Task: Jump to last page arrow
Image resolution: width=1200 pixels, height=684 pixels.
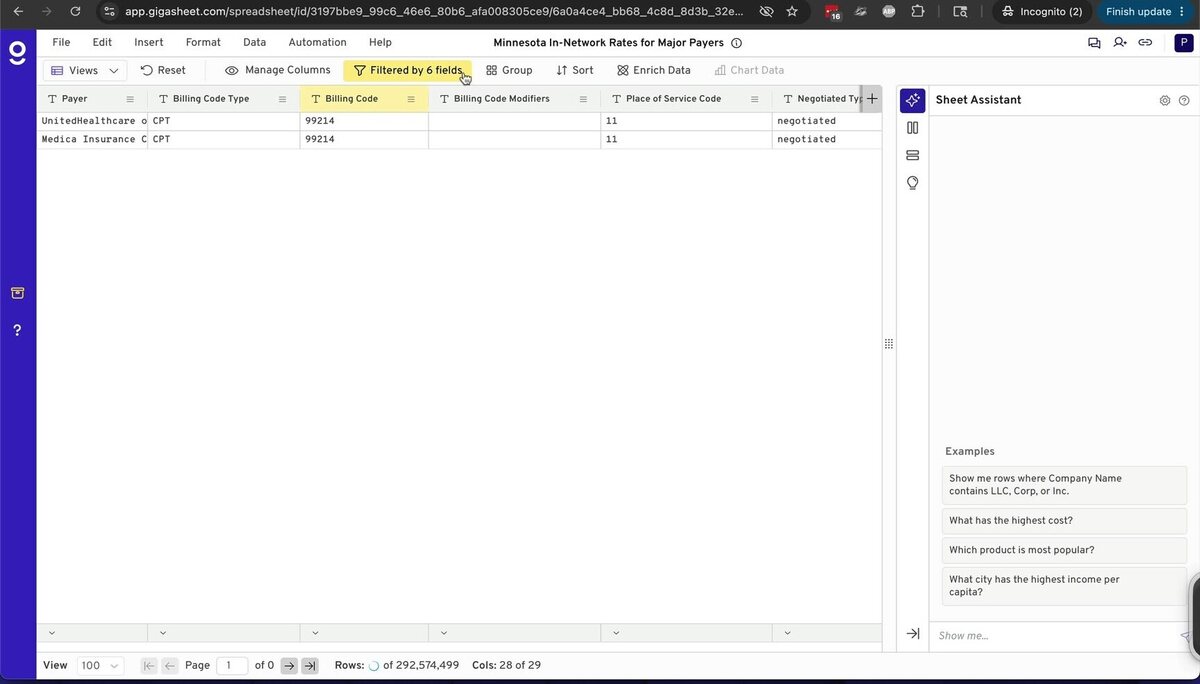Action: click(310, 665)
